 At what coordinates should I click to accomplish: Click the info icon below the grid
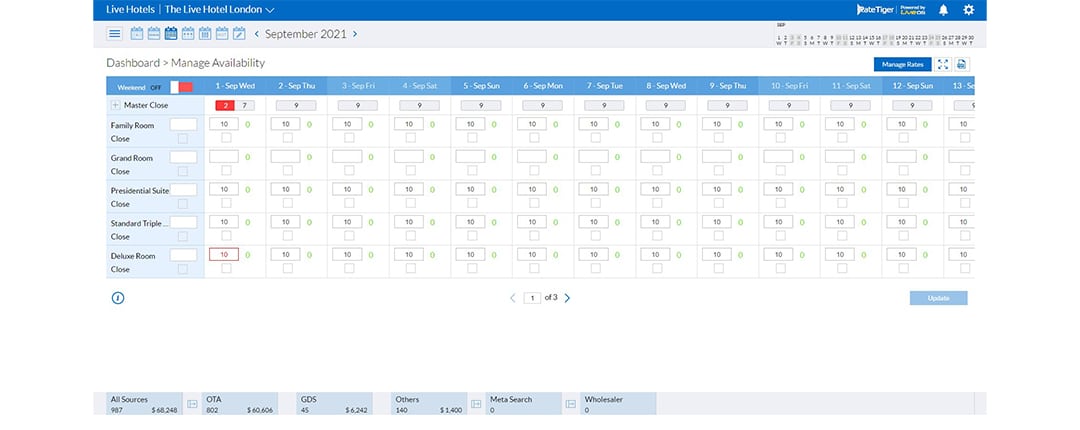(x=118, y=297)
